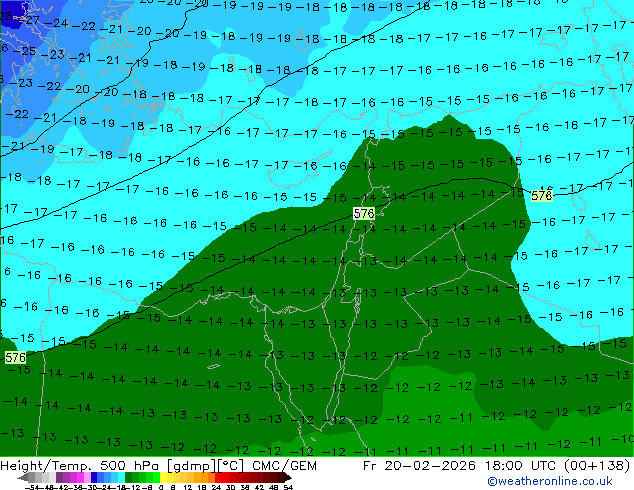Click the left arrow end of the color scale
Screen dimensions: 634x490
[x=22, y=477]
